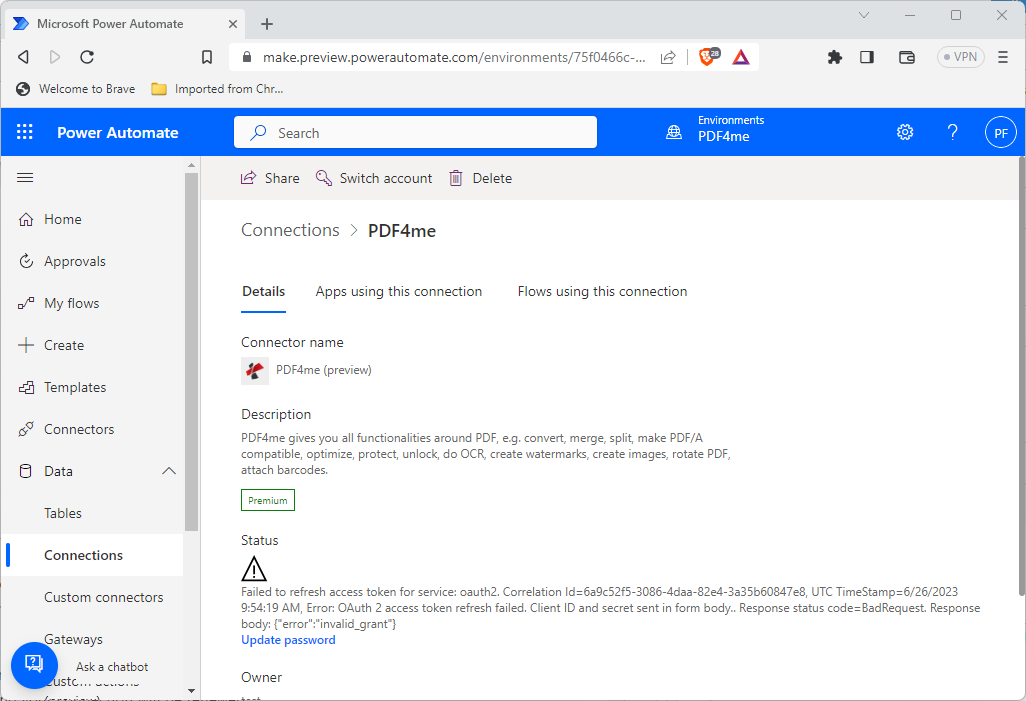Open the settings gear icon
The image size is (1026, 701).
pos(904,132)
